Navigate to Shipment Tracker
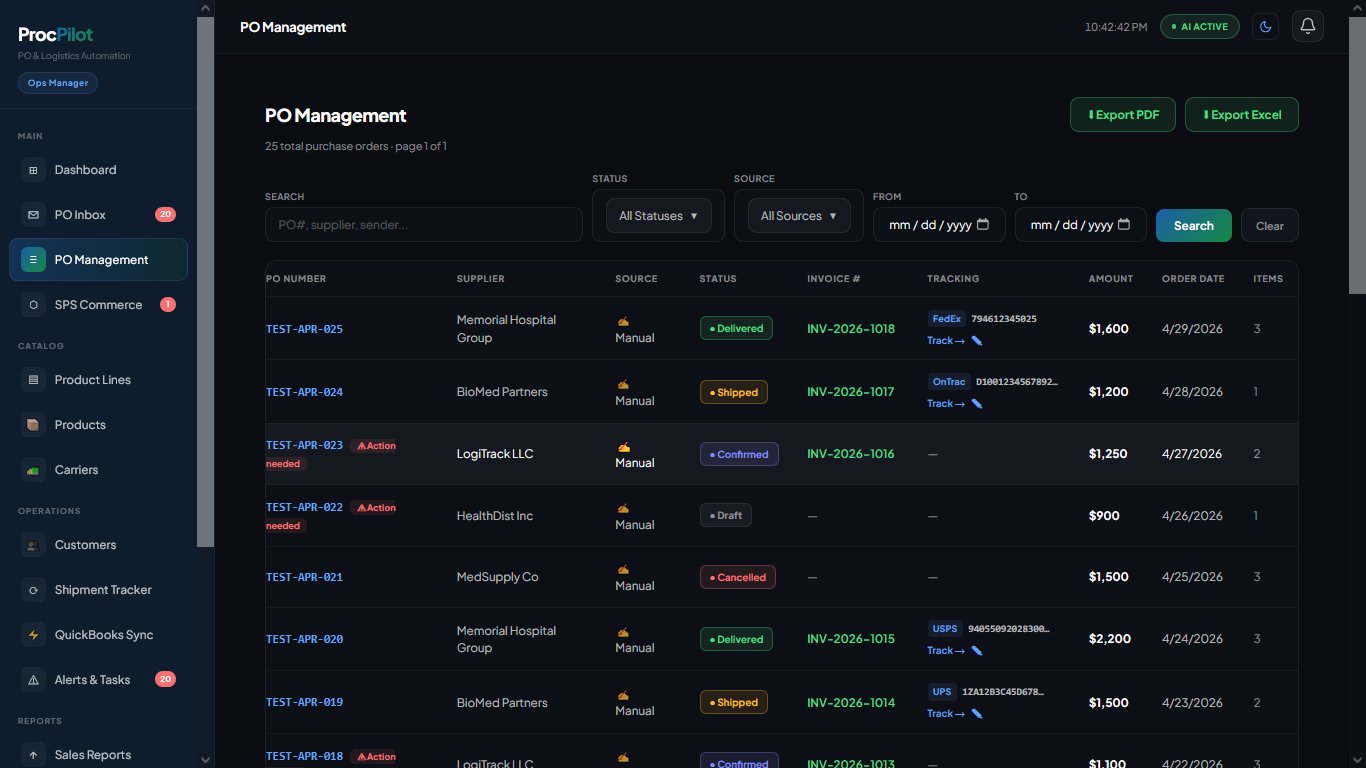 click(x=98, y=590)
